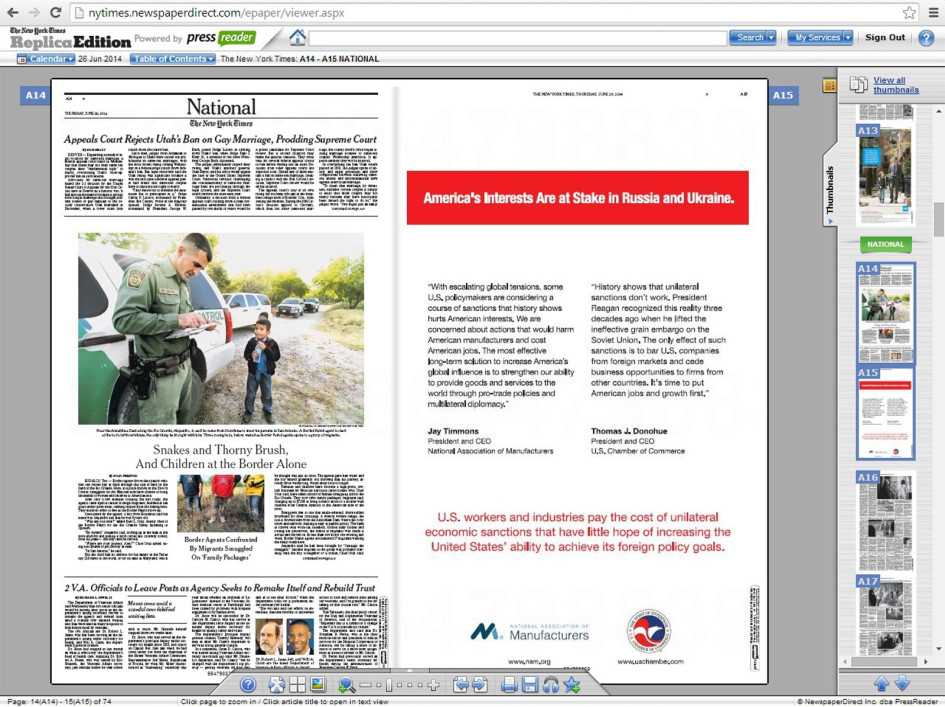Expand Table of Contents dropdown
Image resolution: width=945 pixels, height=707 pixels.
(x=172, y=59)
